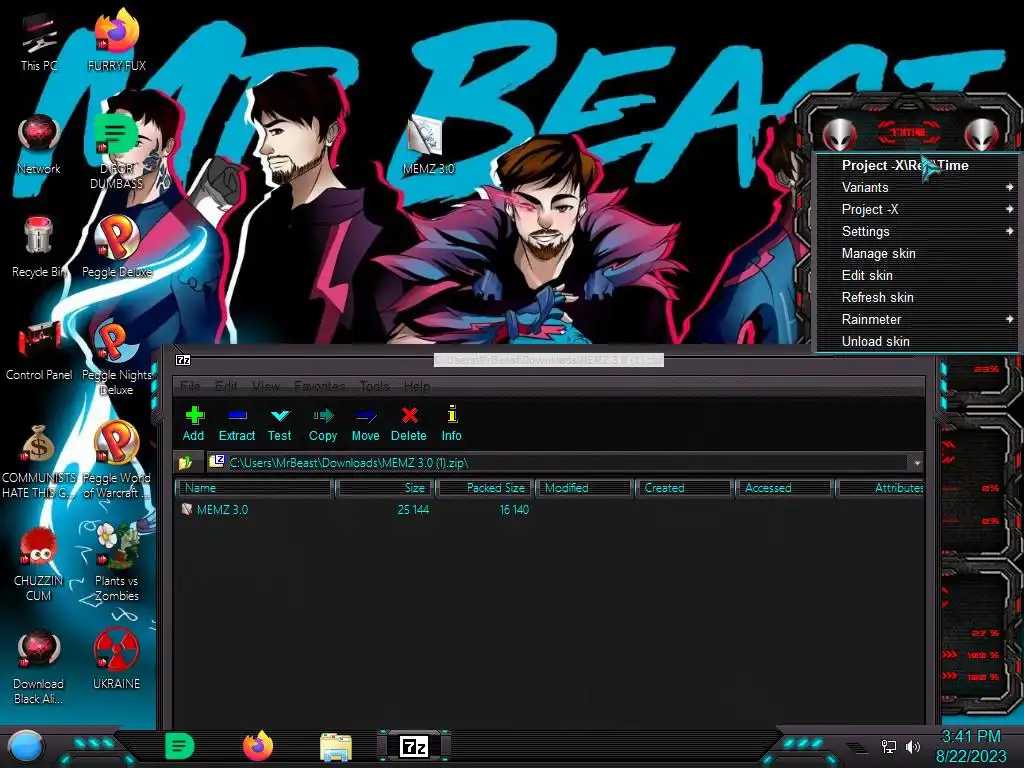Screen dimensions: 1024x768
Task: Open the Edit menu in 7-Zip
Action: (x=226, y=386)
